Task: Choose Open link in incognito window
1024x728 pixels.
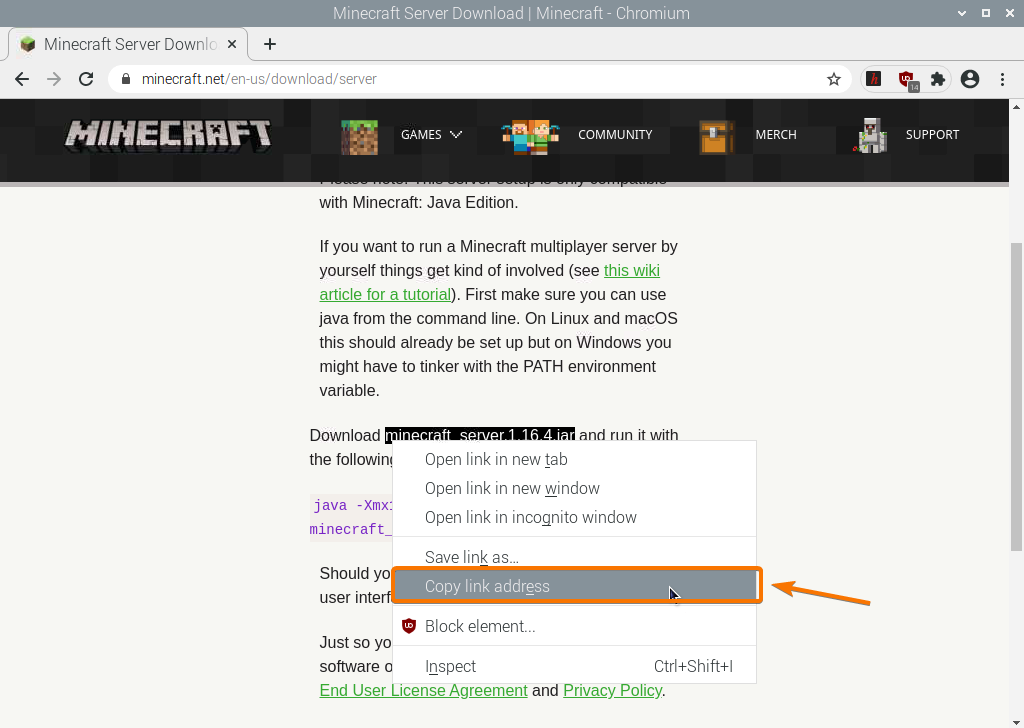Action: [x=574, y=517]
